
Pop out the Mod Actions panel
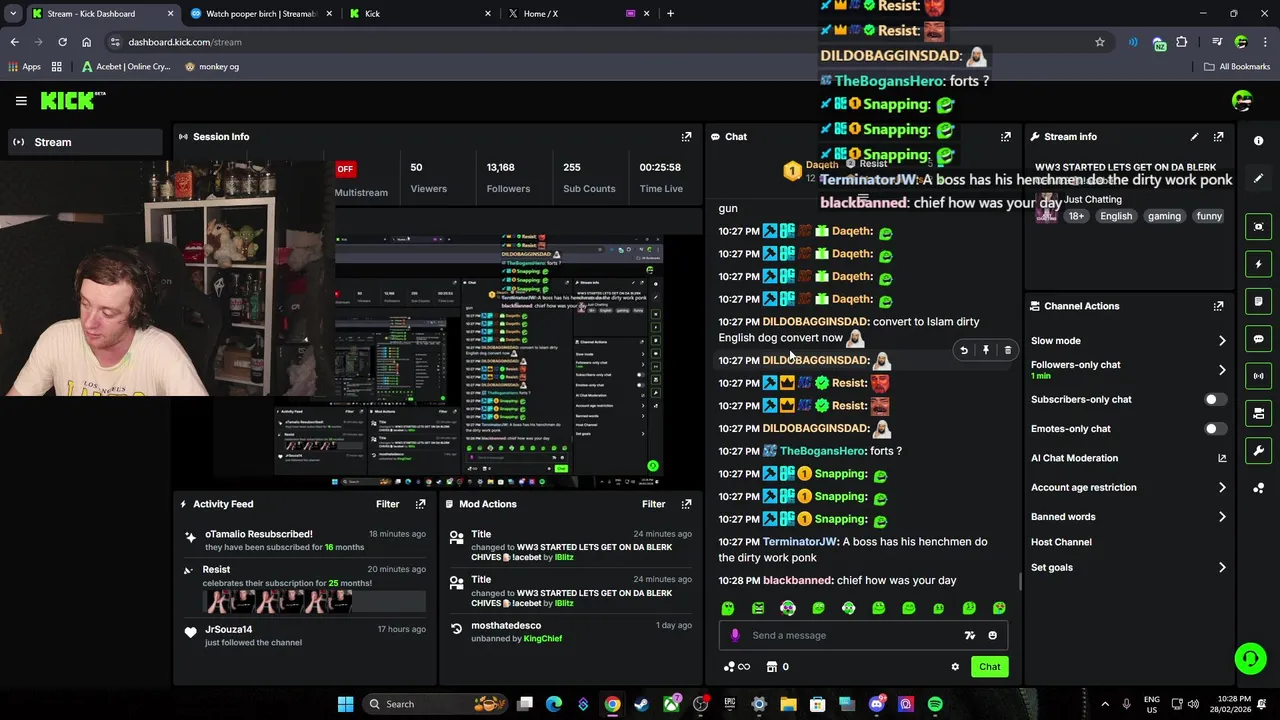[686, 504]
